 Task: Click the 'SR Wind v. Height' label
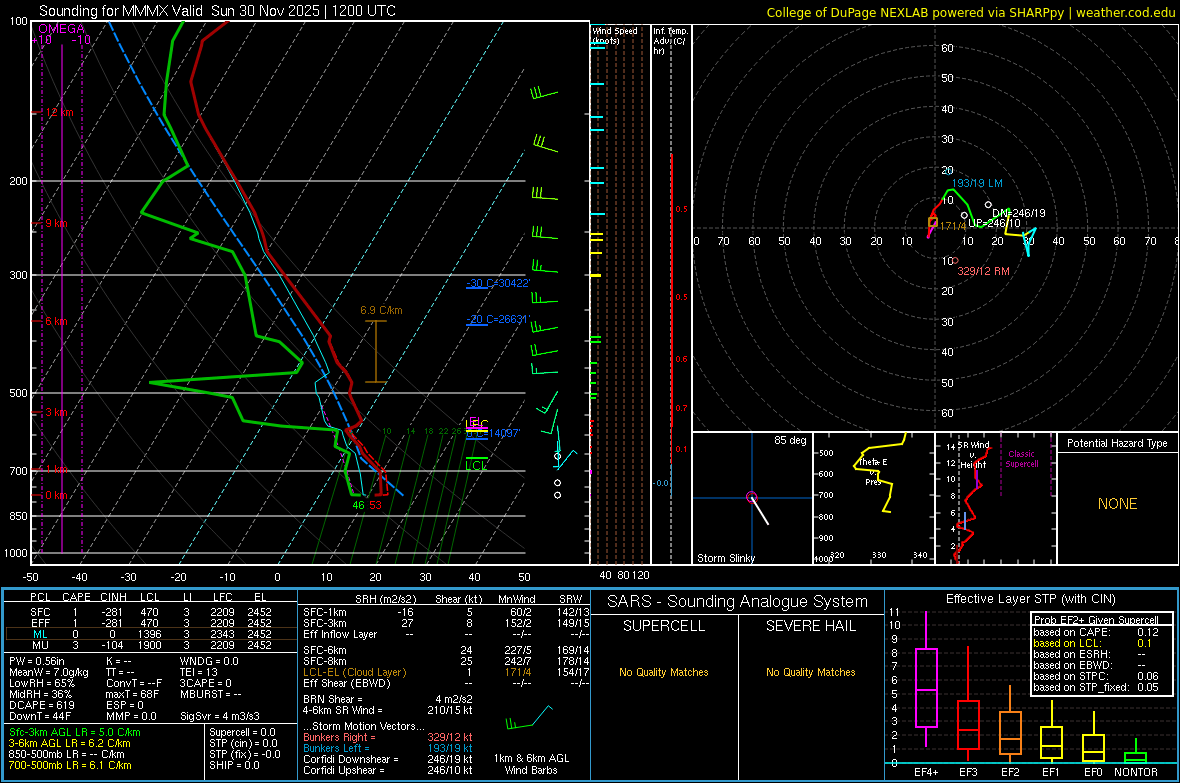tap(973, 455)
